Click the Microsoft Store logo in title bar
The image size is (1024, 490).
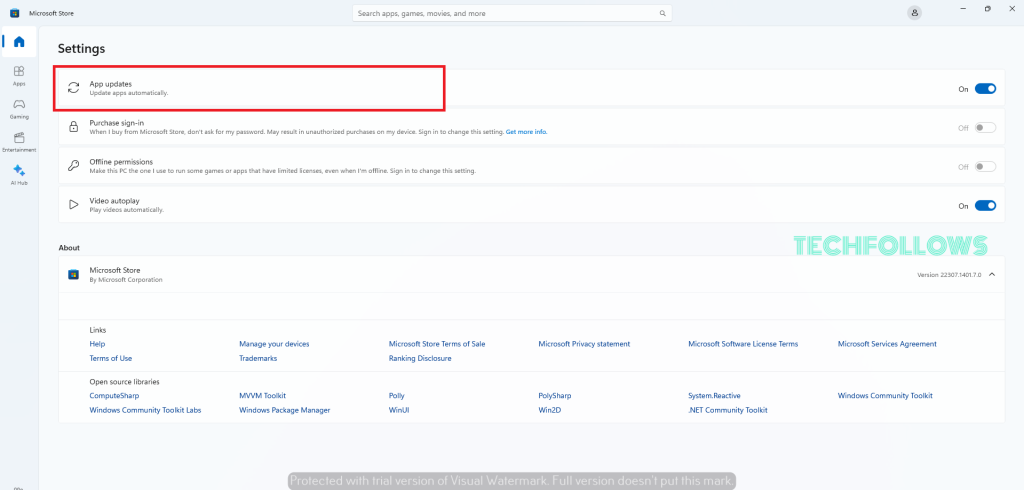click(14, 13)
